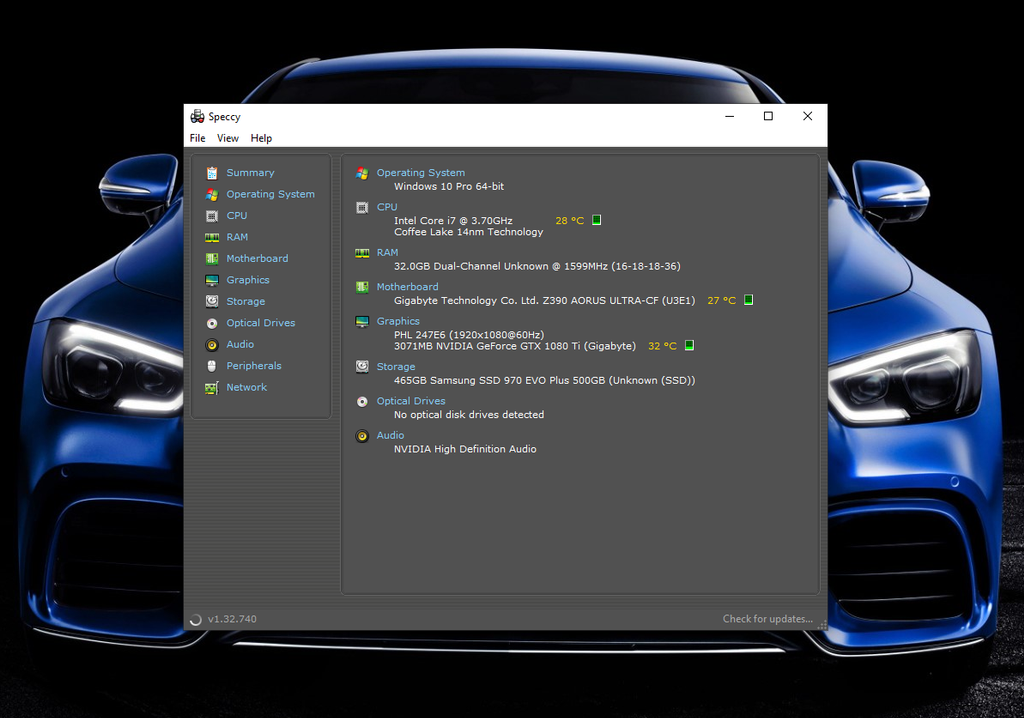Click the Summary icon in the sidebar

point(212,173)
